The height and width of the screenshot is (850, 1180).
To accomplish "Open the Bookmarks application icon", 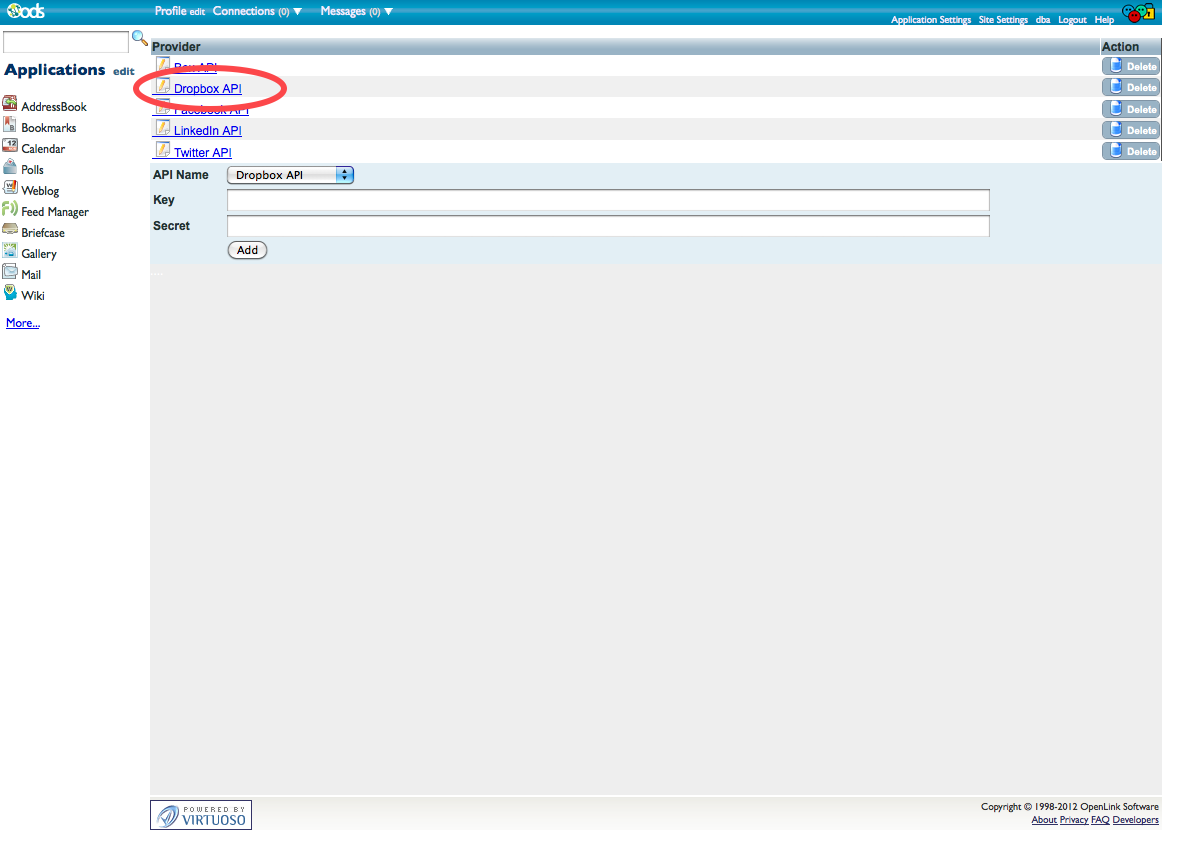I will (x=10, y=126).
